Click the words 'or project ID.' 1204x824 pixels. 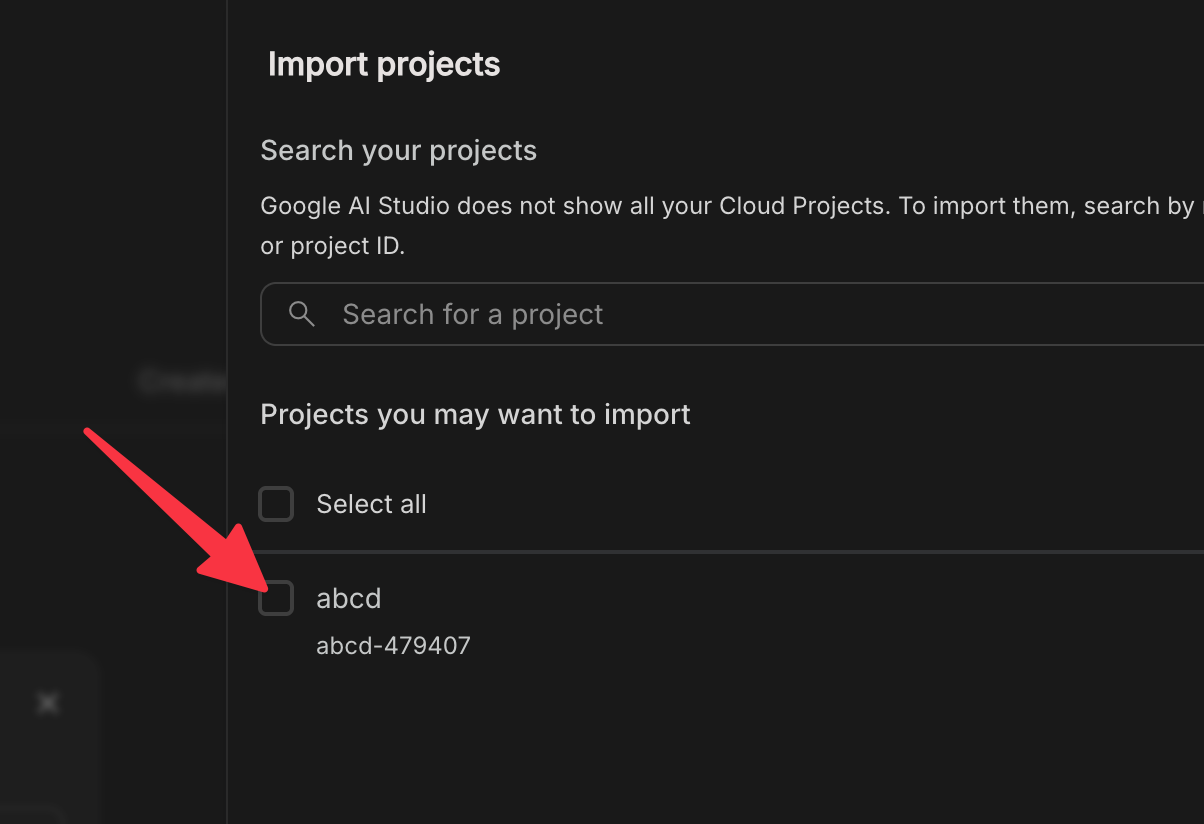click(x=332, y=246)
